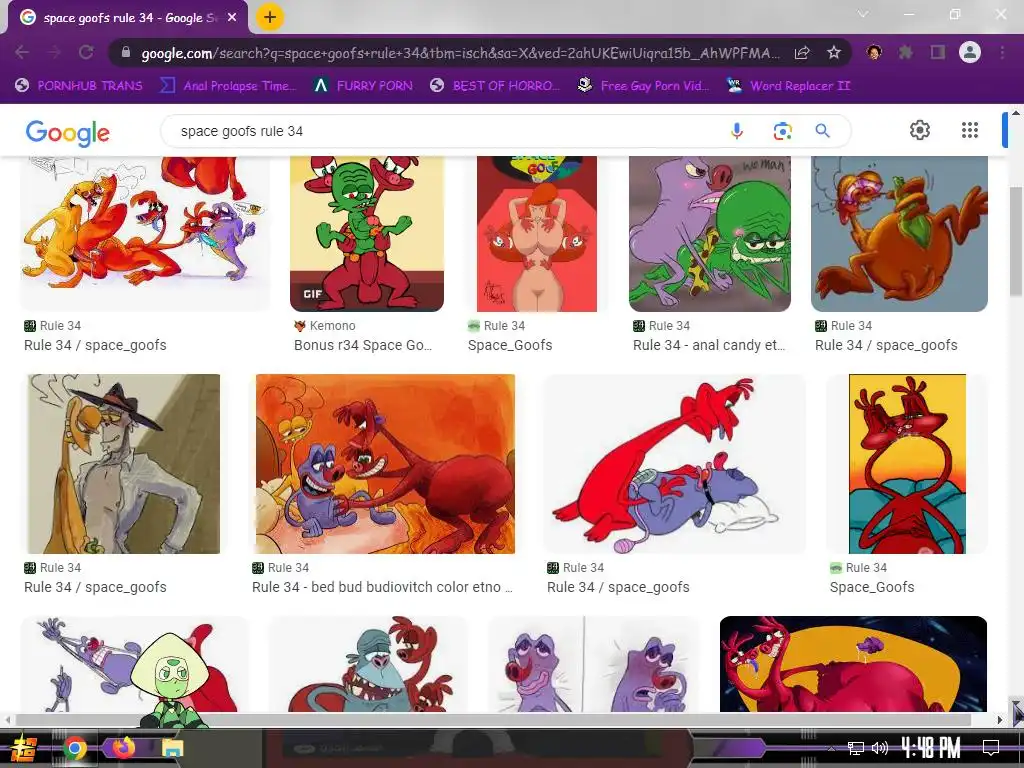Image resolution: width=1024 pixels, height=768 pixels.
Task: Click the Google logo
Action: point(68,133)
